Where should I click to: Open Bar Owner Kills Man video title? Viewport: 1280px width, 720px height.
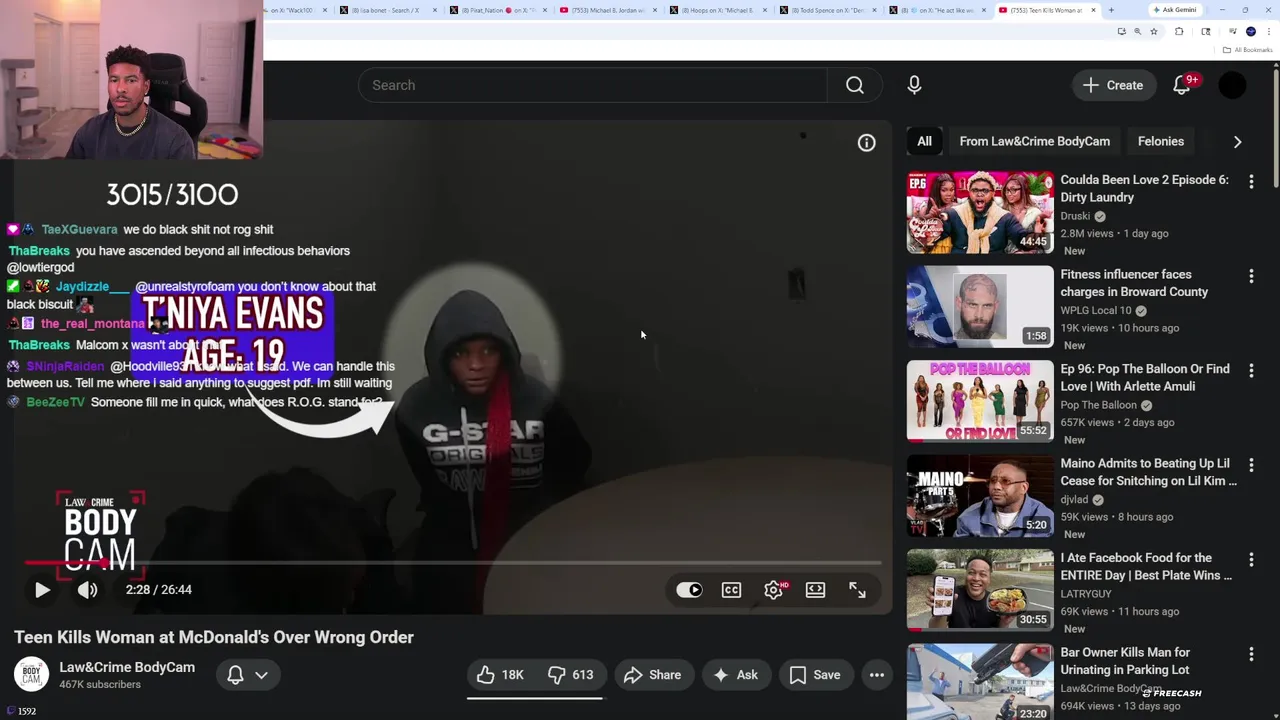click(1125, 661)
